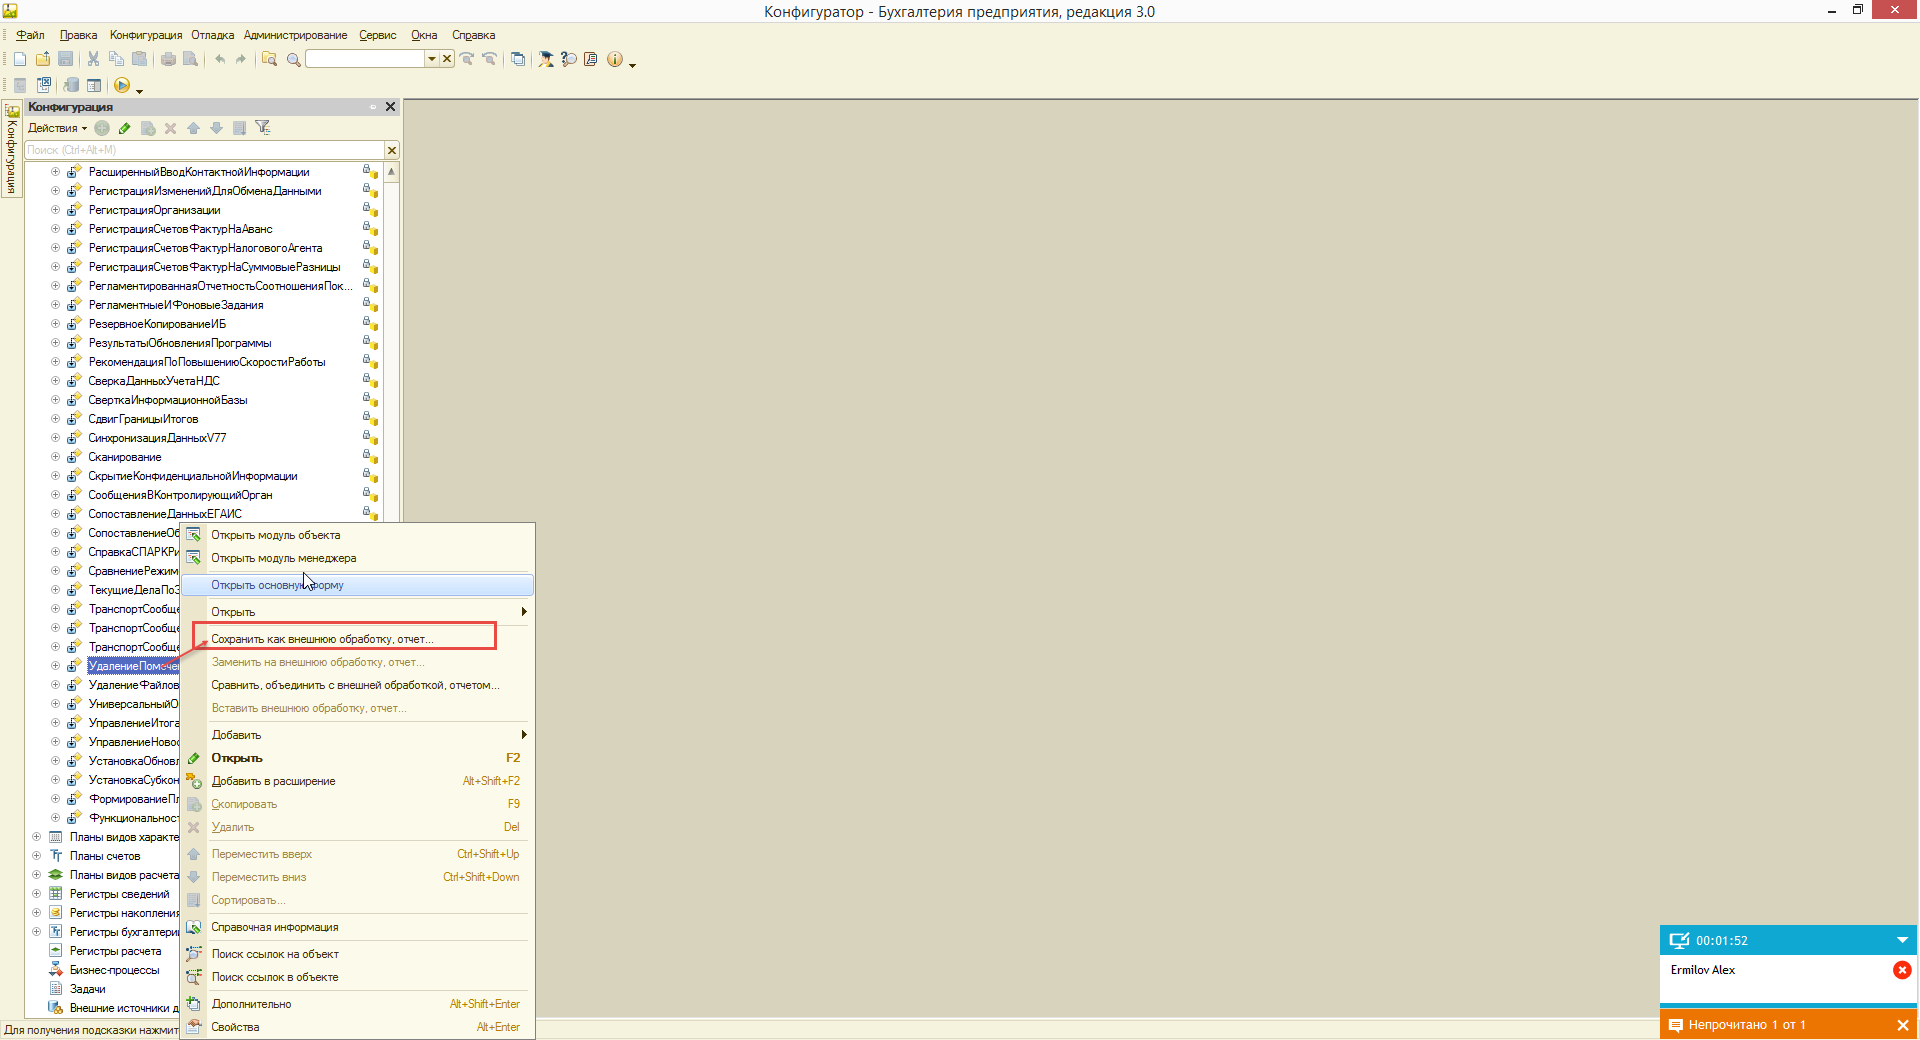Image resolution: width=1920 pixels, height=1040 pixels.
Task: Open the help contents icon
Action: click(591, 59)
